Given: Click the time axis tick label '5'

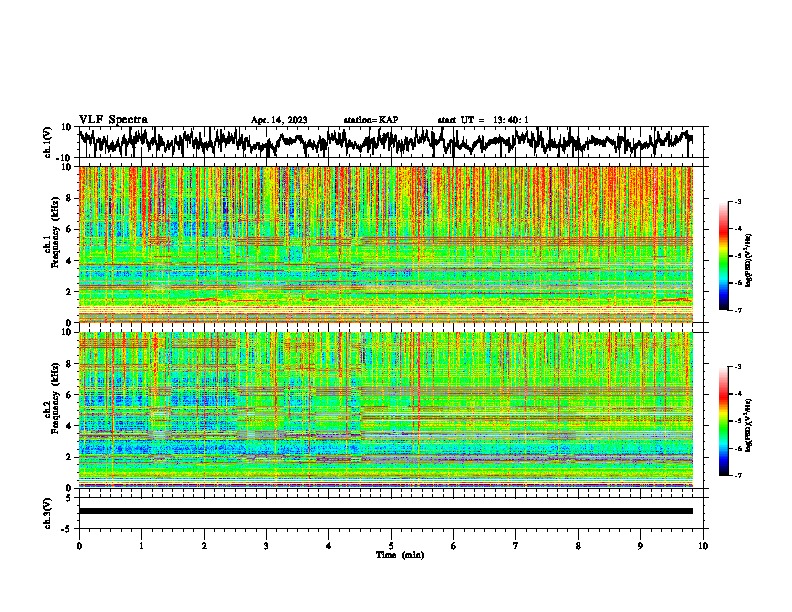Looking at the screenshot, I should (391, 546).
